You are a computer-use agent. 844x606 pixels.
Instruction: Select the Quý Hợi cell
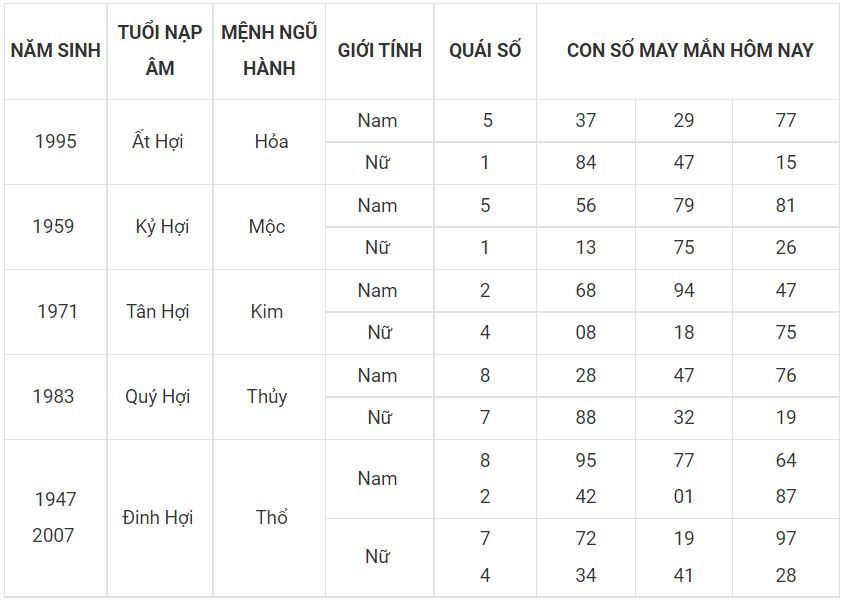pos(158,397)
